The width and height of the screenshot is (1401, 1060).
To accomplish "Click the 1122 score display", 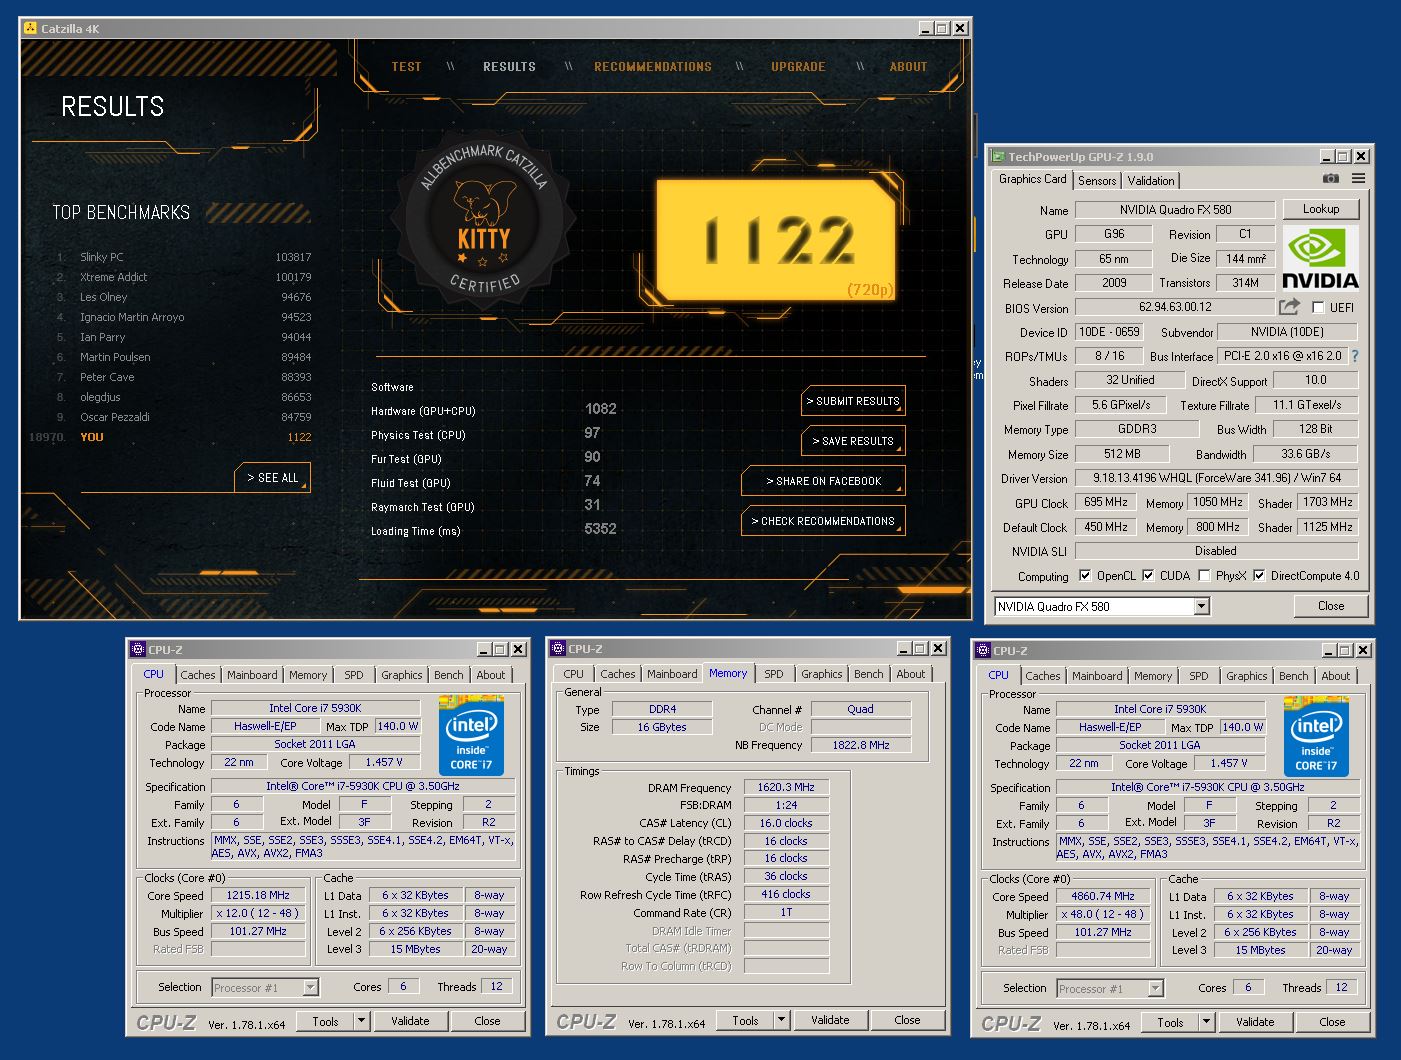I will point(777,240).
